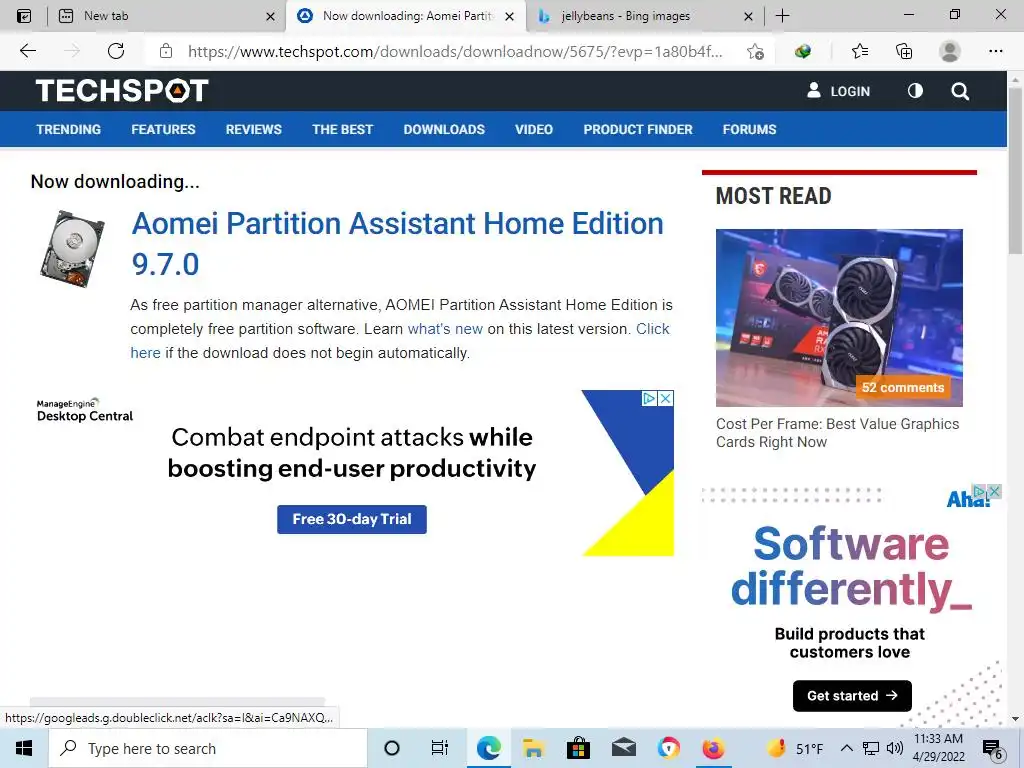
Task: Open the REVIEWS menu
Action: click(253, 129)
